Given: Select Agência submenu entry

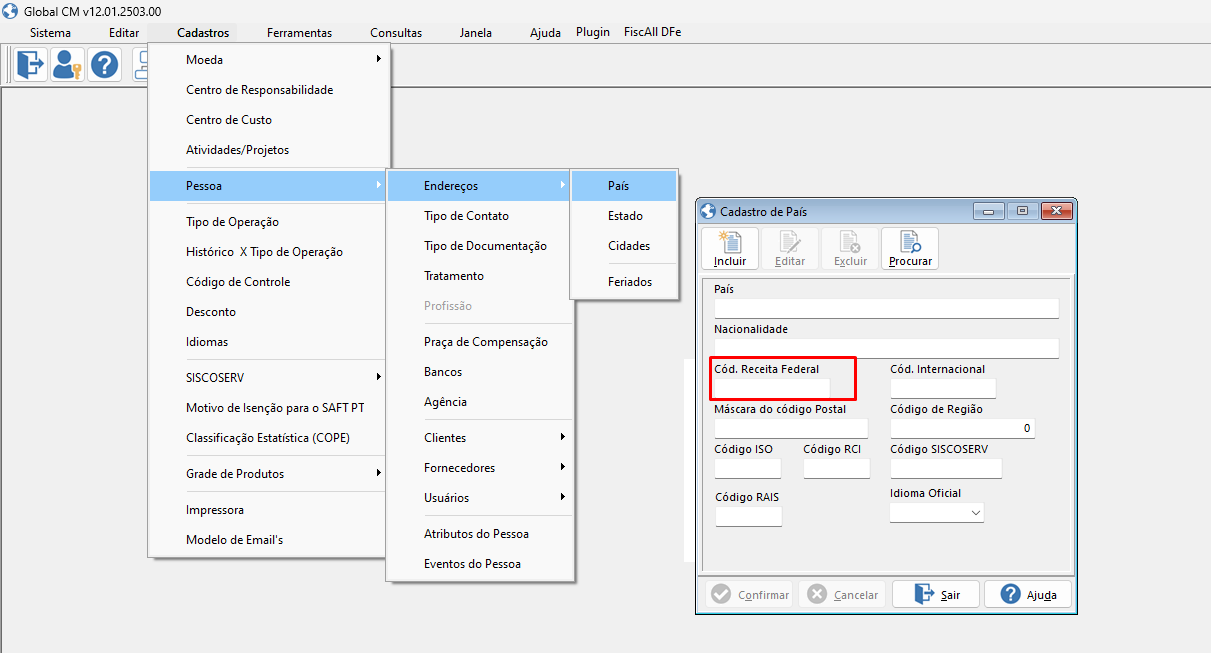Looking at the screenshot, I should (480, 402).
